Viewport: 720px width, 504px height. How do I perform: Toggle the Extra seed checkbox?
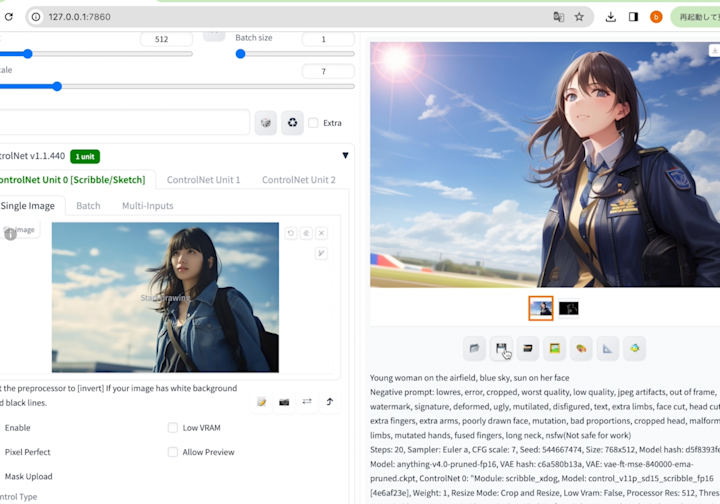(313, 123)
